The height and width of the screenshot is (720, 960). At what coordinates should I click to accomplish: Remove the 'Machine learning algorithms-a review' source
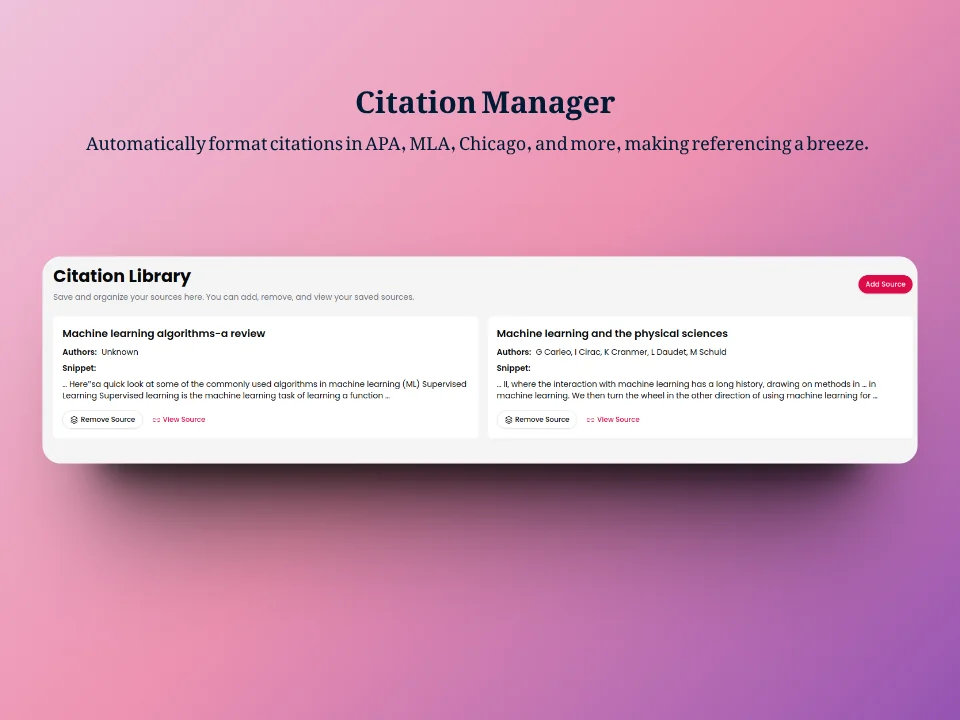pyautogui.click(x=102, y=419)
